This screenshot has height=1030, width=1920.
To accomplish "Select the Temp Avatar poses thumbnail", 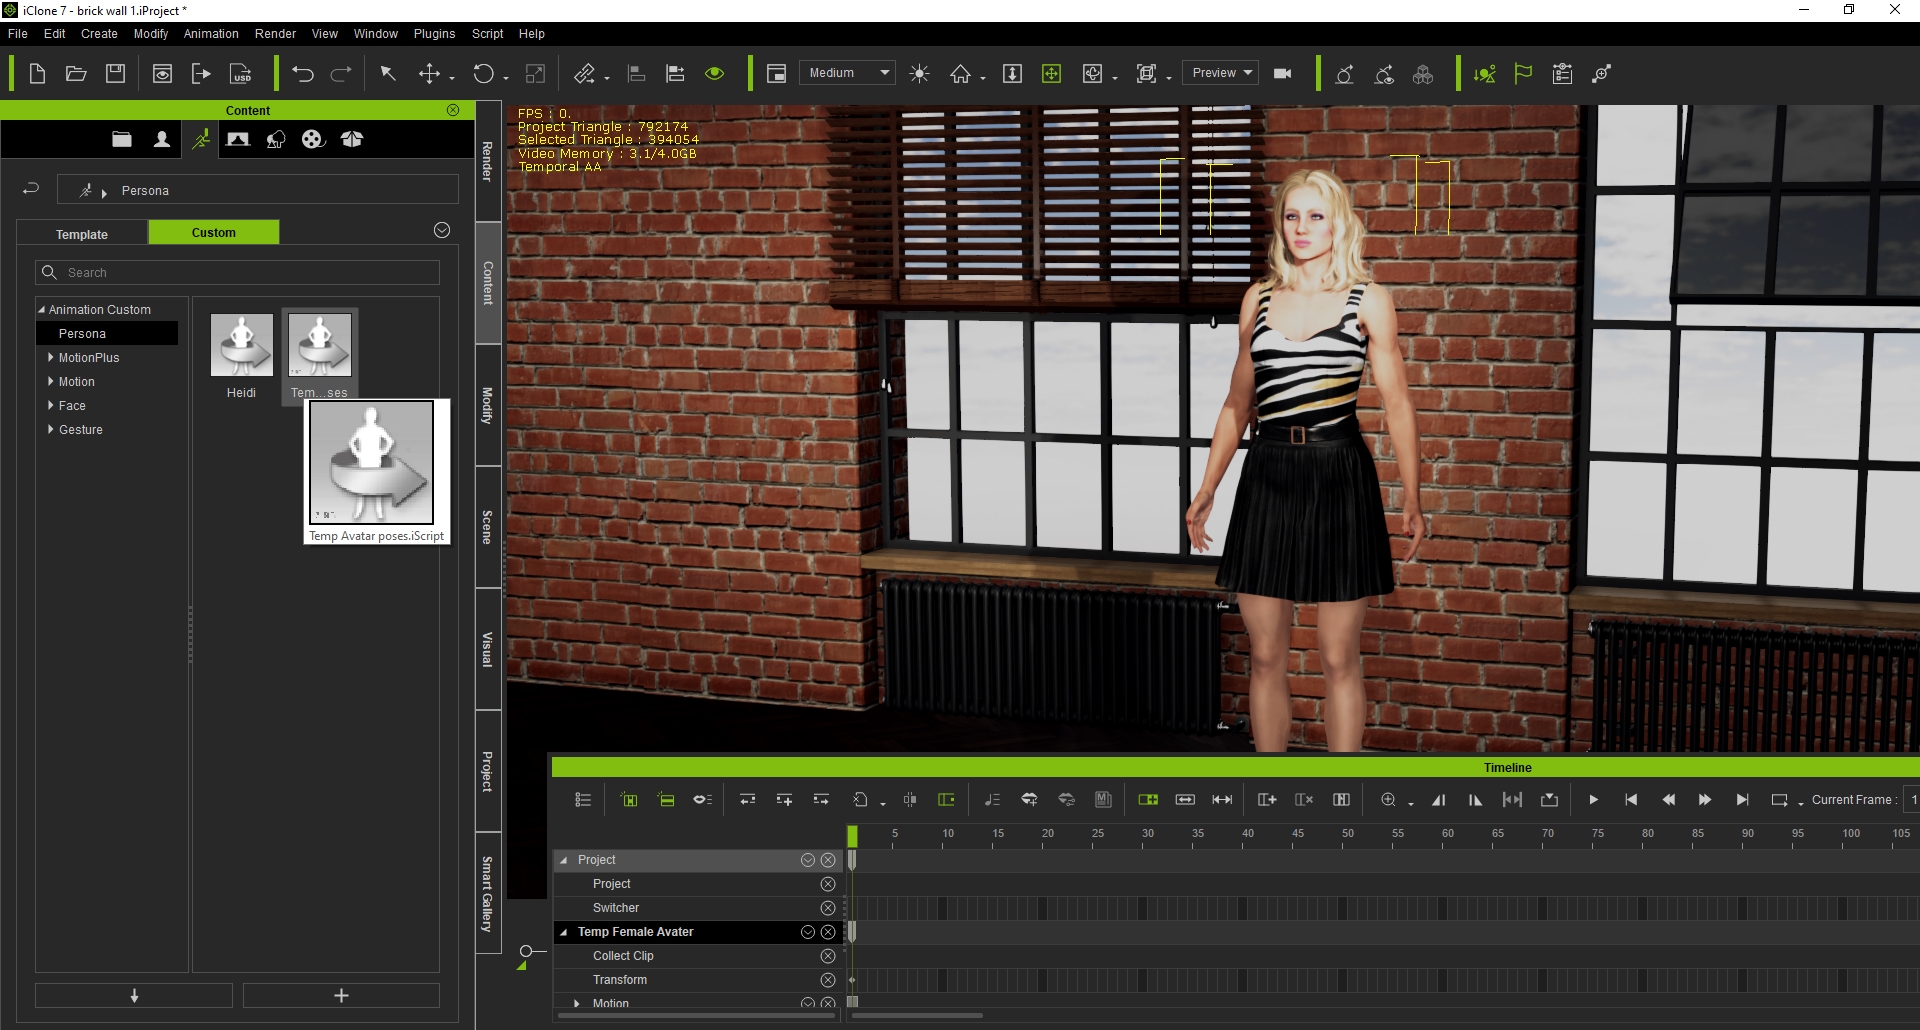I will pyautogui.click(x=320, y=345).
